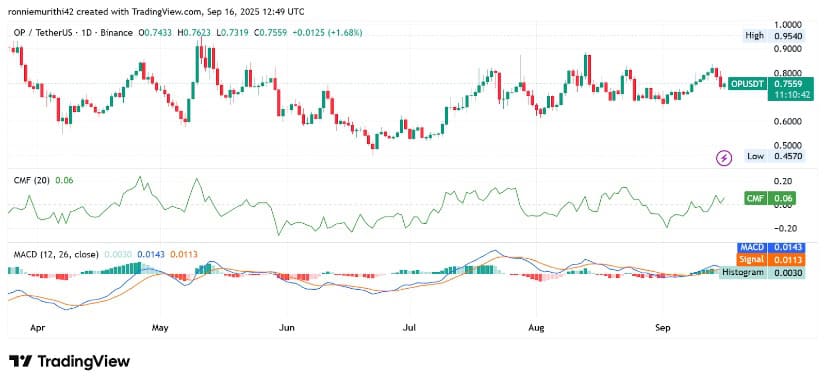Click the Jul label on time axis

tap(409, 328)
